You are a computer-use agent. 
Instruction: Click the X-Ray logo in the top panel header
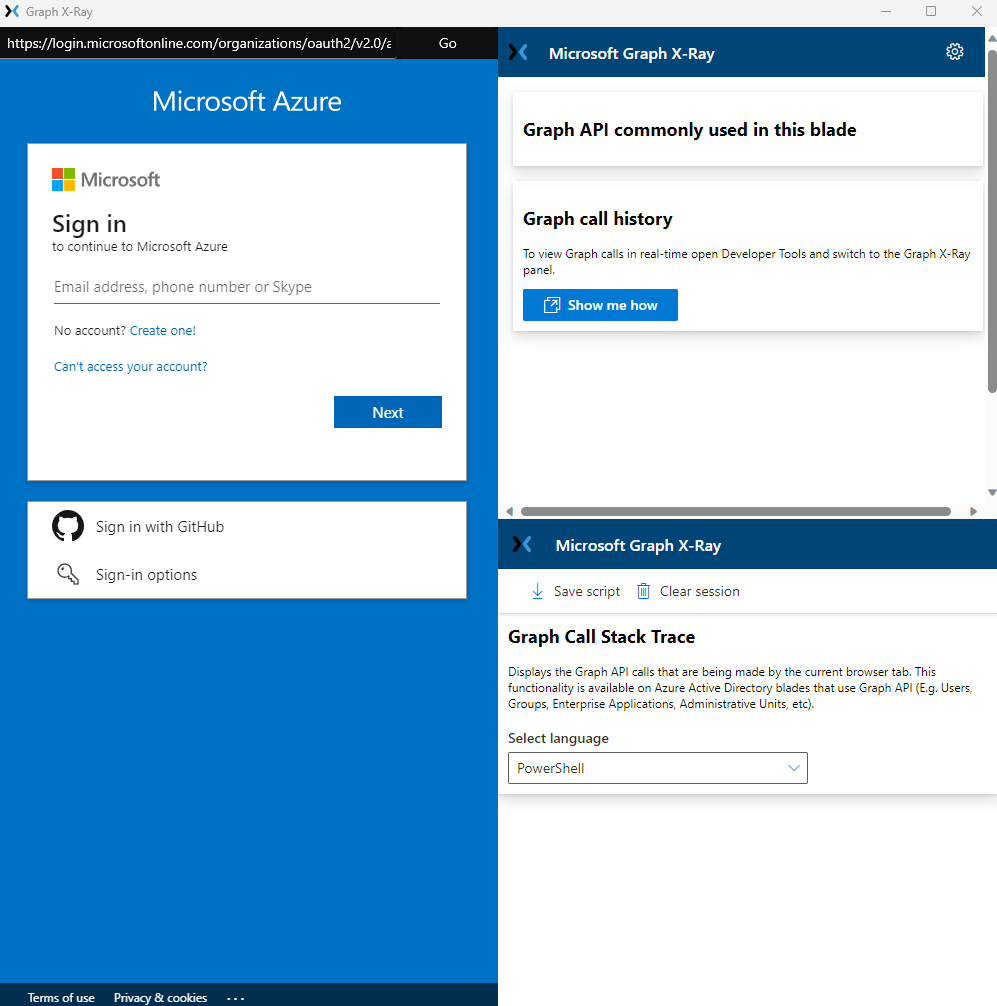[x=518, y=53]
